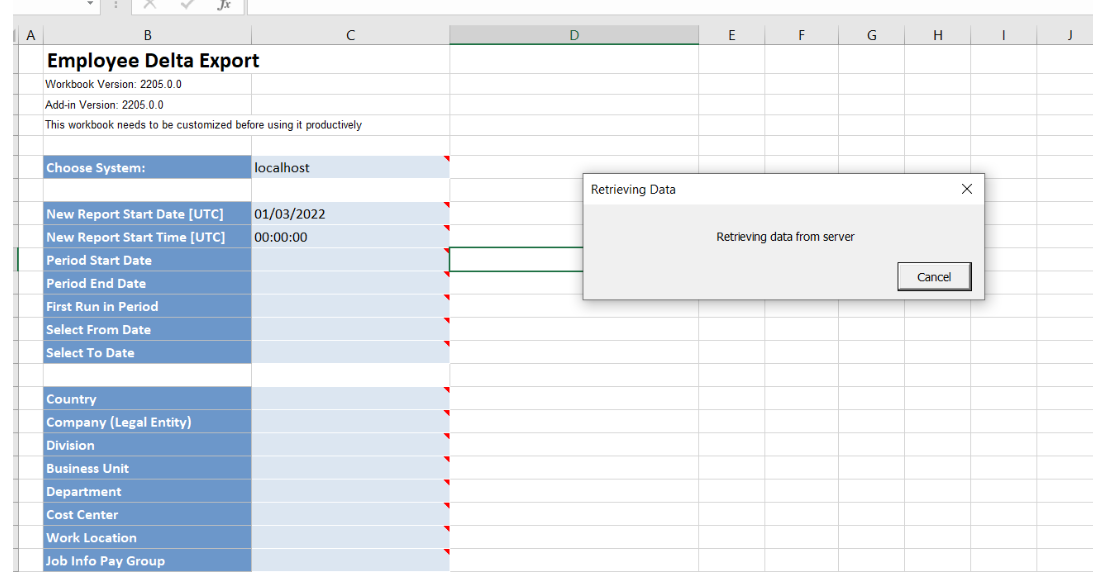Select column F header

(x=801, y=35)
